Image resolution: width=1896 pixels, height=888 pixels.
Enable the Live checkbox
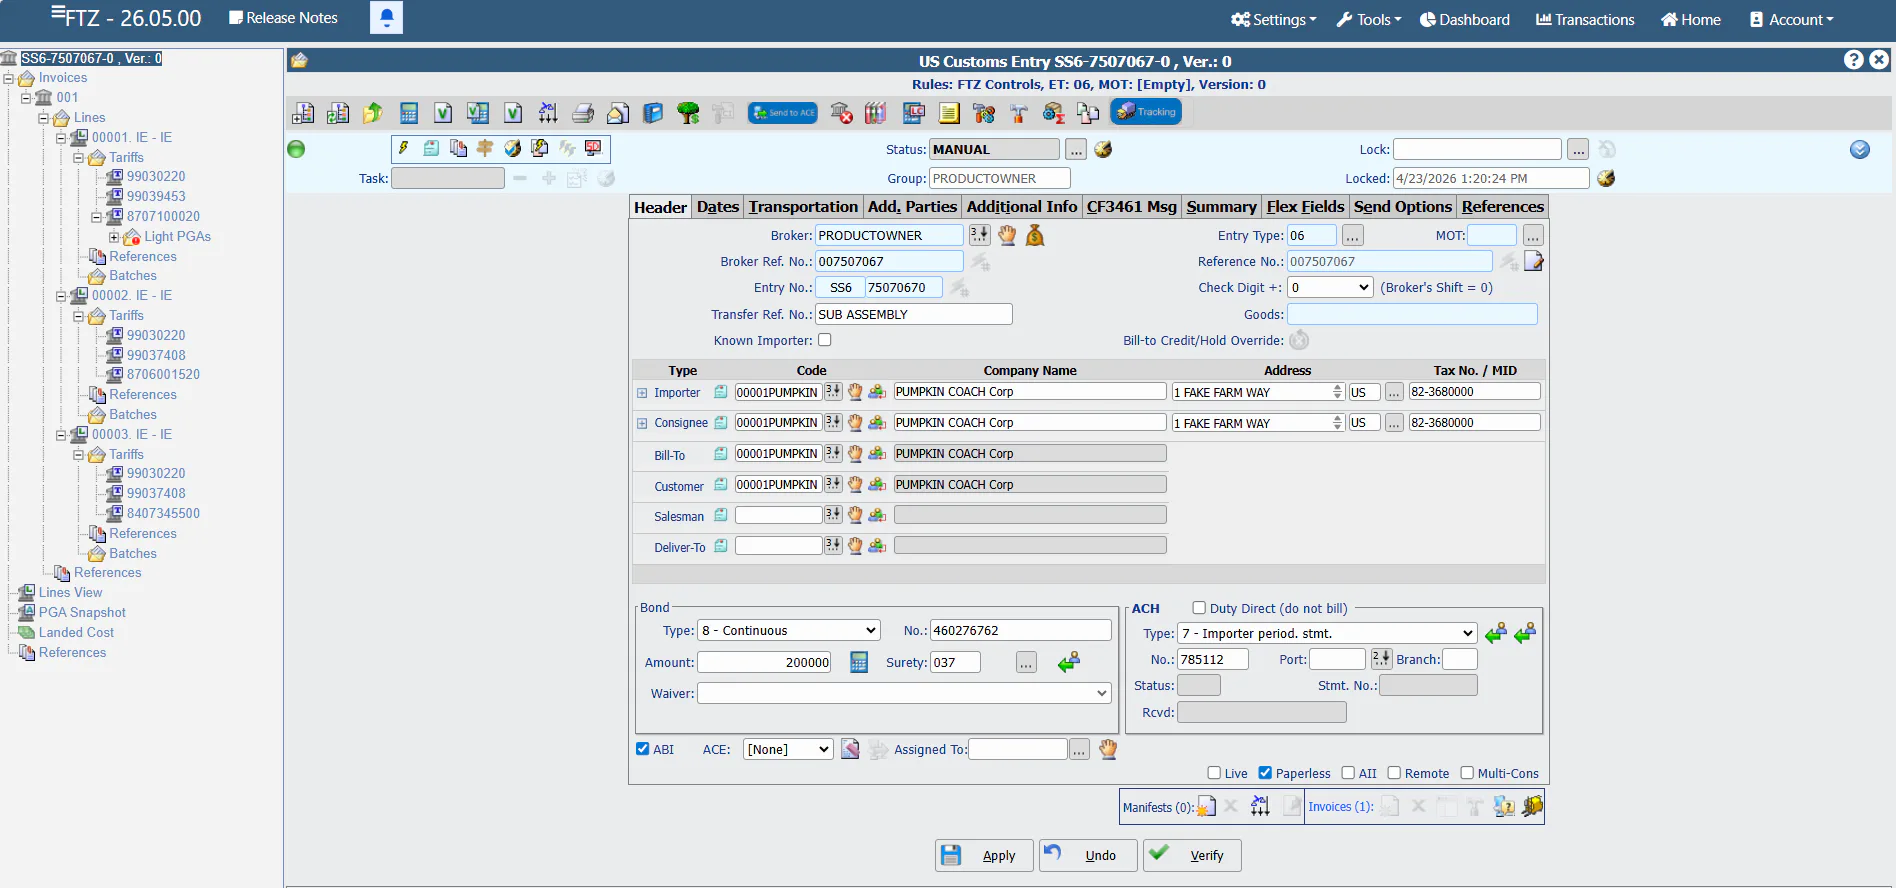(x=1214, y=773)
